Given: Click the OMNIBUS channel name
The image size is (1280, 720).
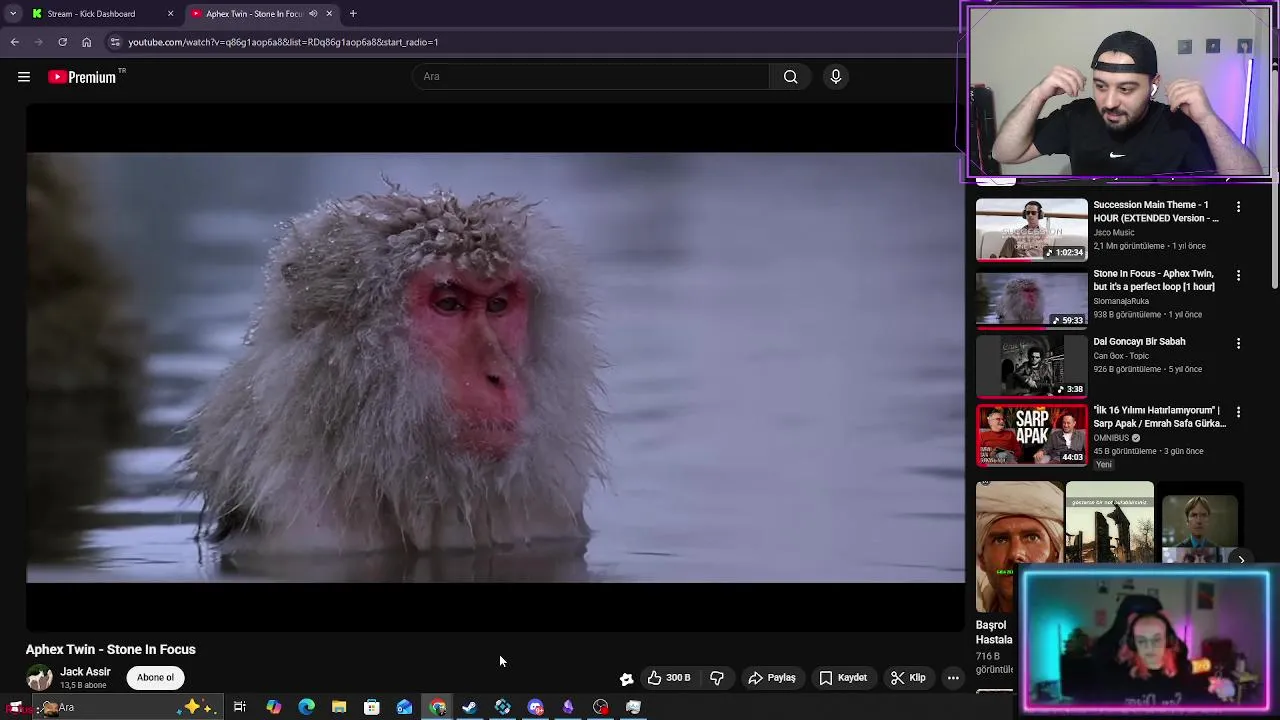Looking at the screenshot, I should click(1111, 438).
